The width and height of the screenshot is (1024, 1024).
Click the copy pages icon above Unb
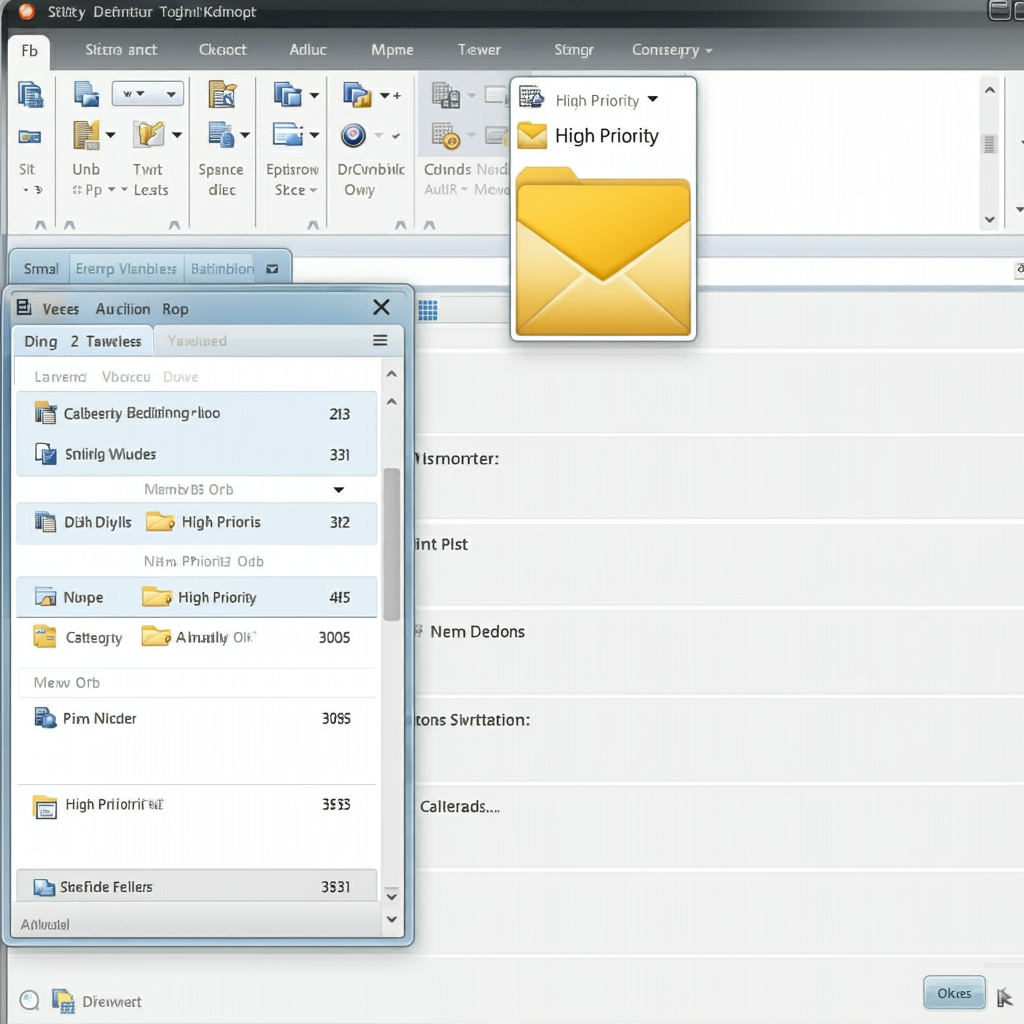pyautogui.click(x=86, y=94)
